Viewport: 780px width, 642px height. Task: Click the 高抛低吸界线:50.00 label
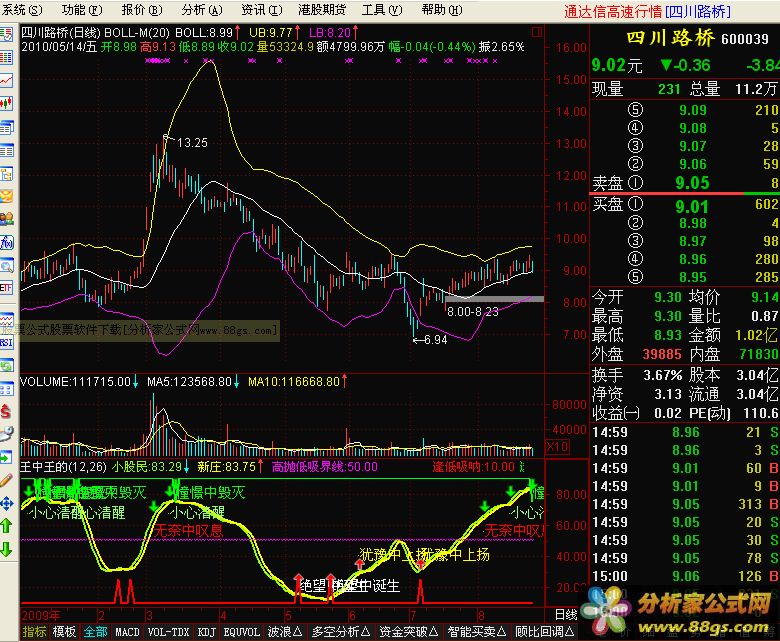[x=325, y=467]
